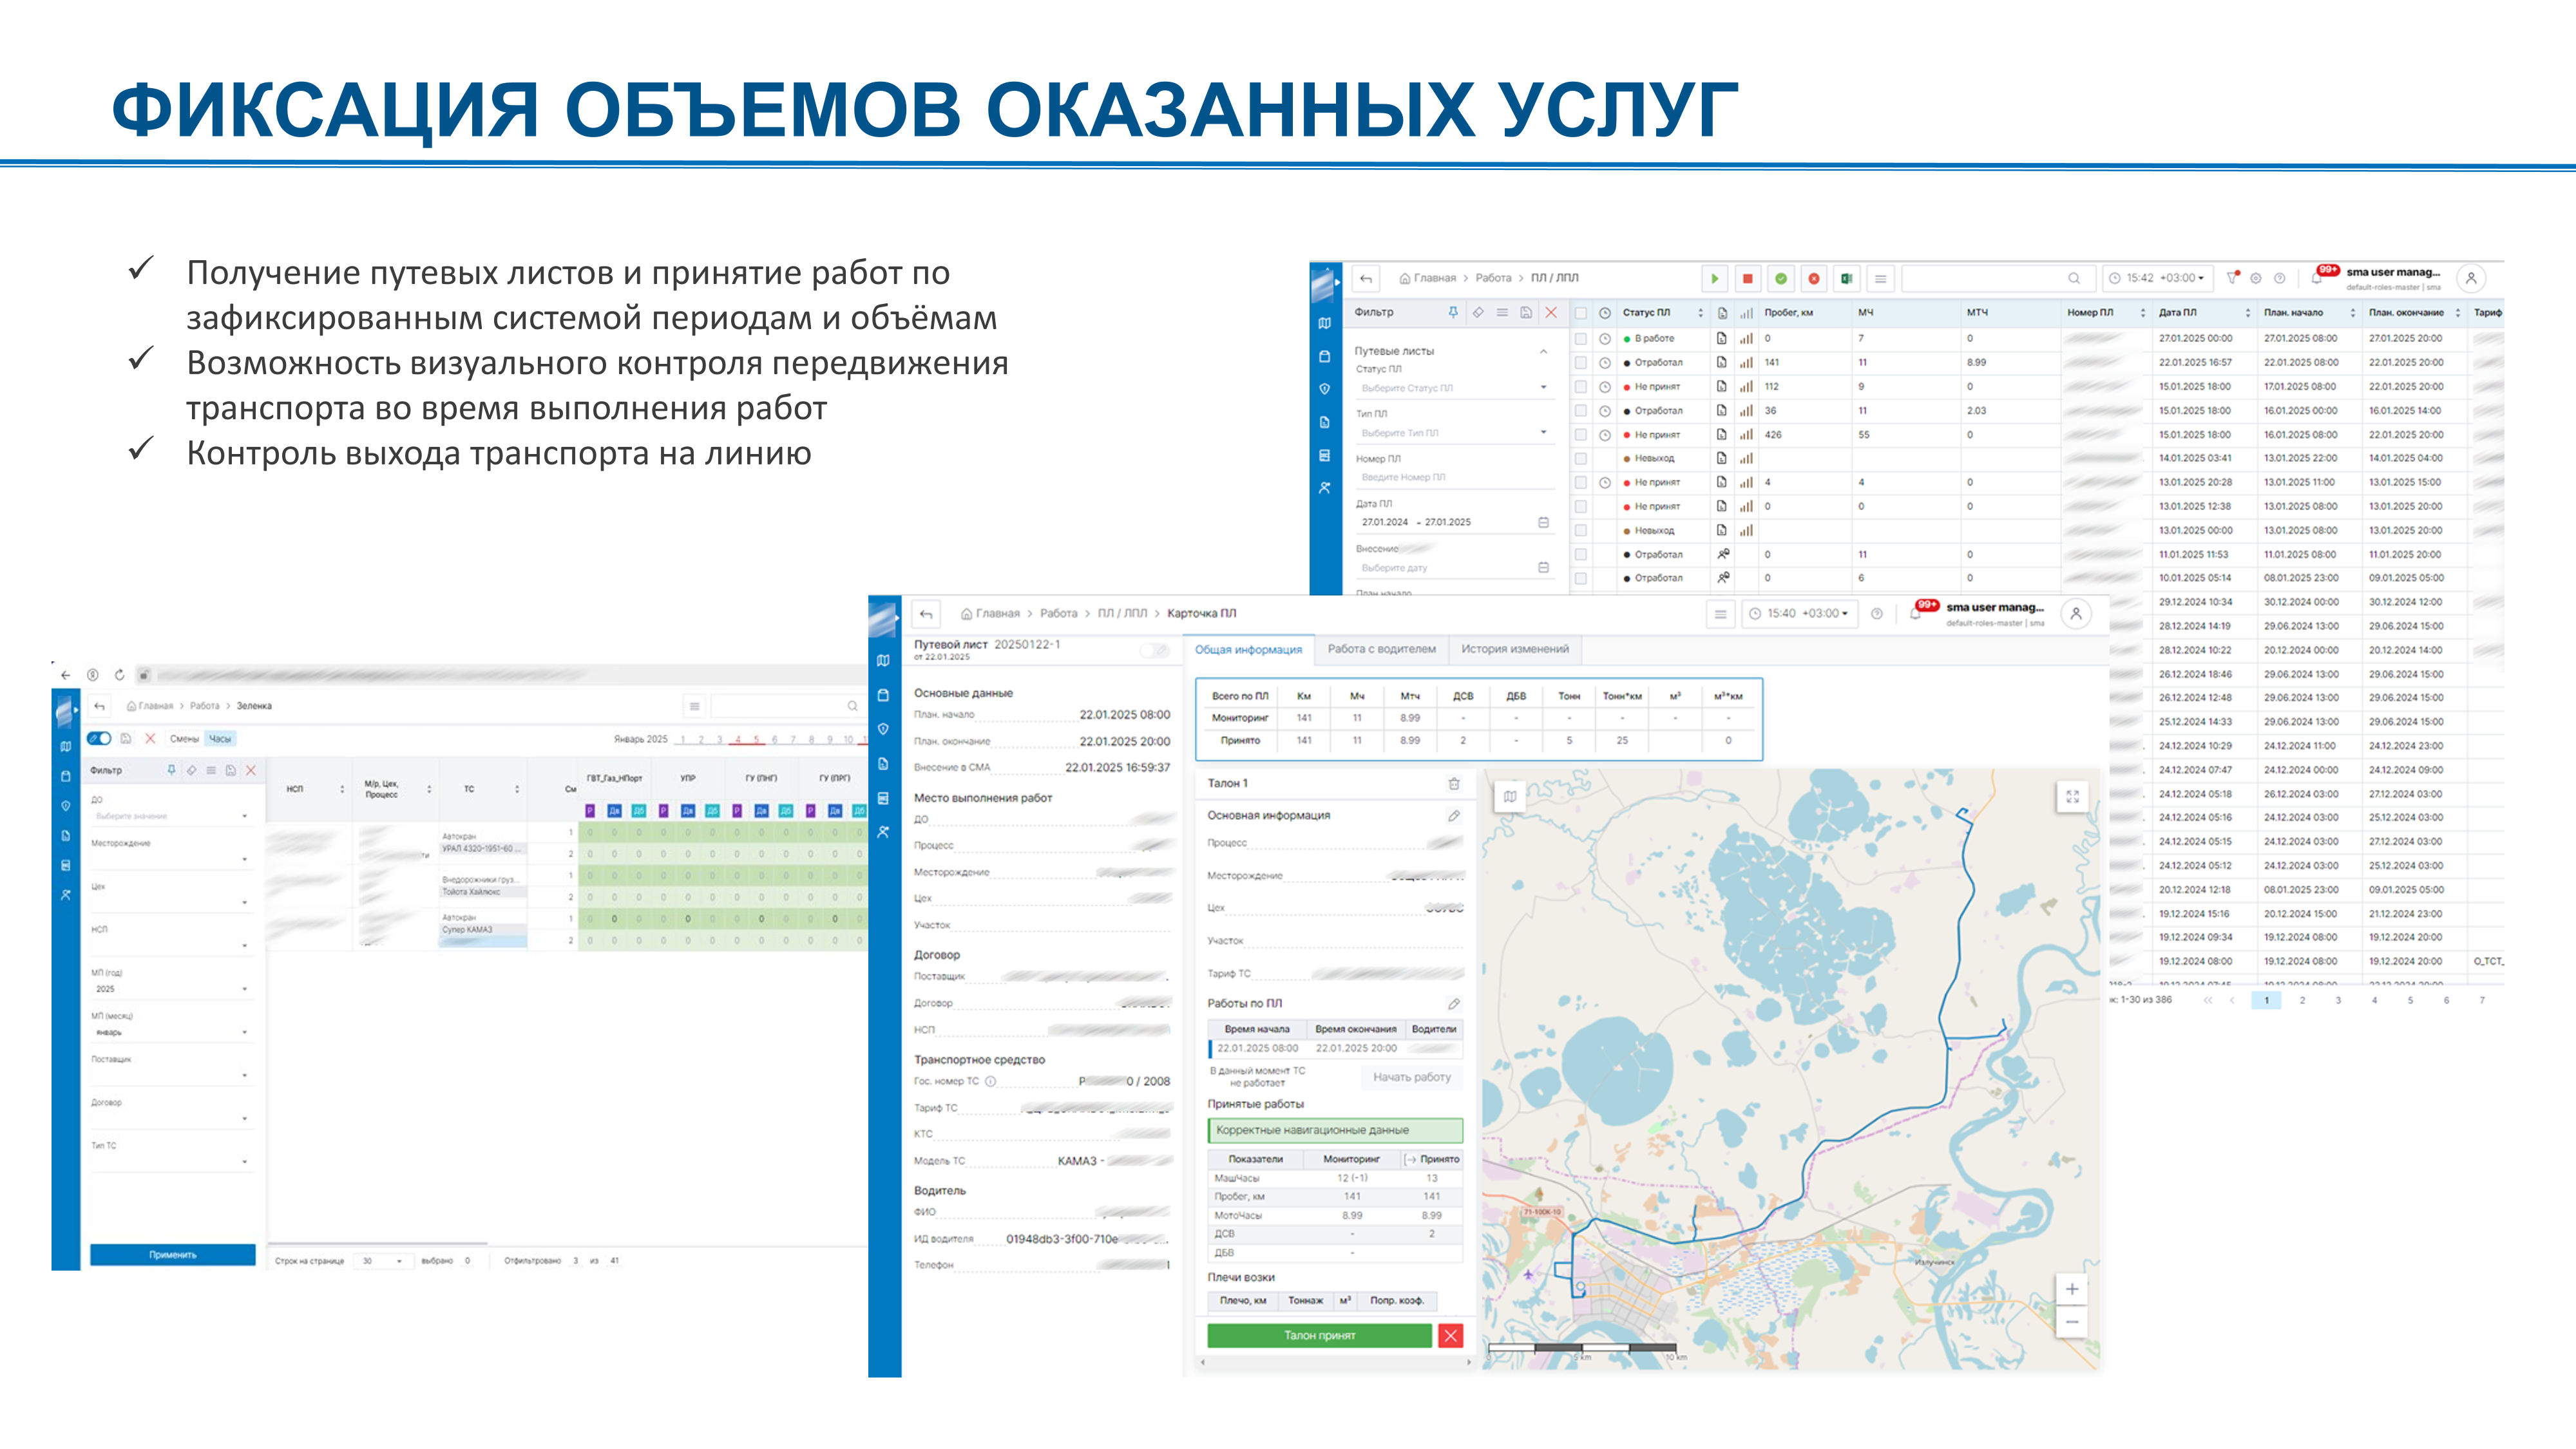
Task: Click Работа breadcrumb in ПЛ/ЛПЛ window
Action: pyautogui.click(x=1493, y=279)
